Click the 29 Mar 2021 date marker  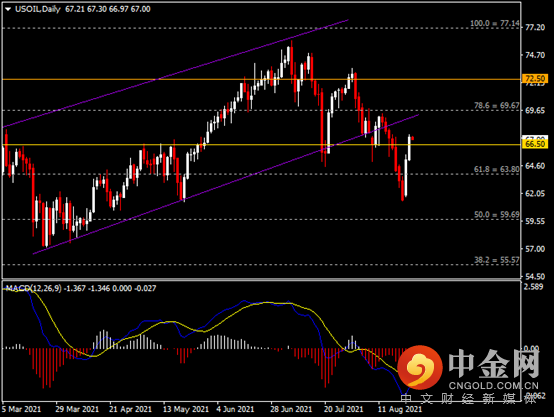pyautogui.click(x=77, y=409)
